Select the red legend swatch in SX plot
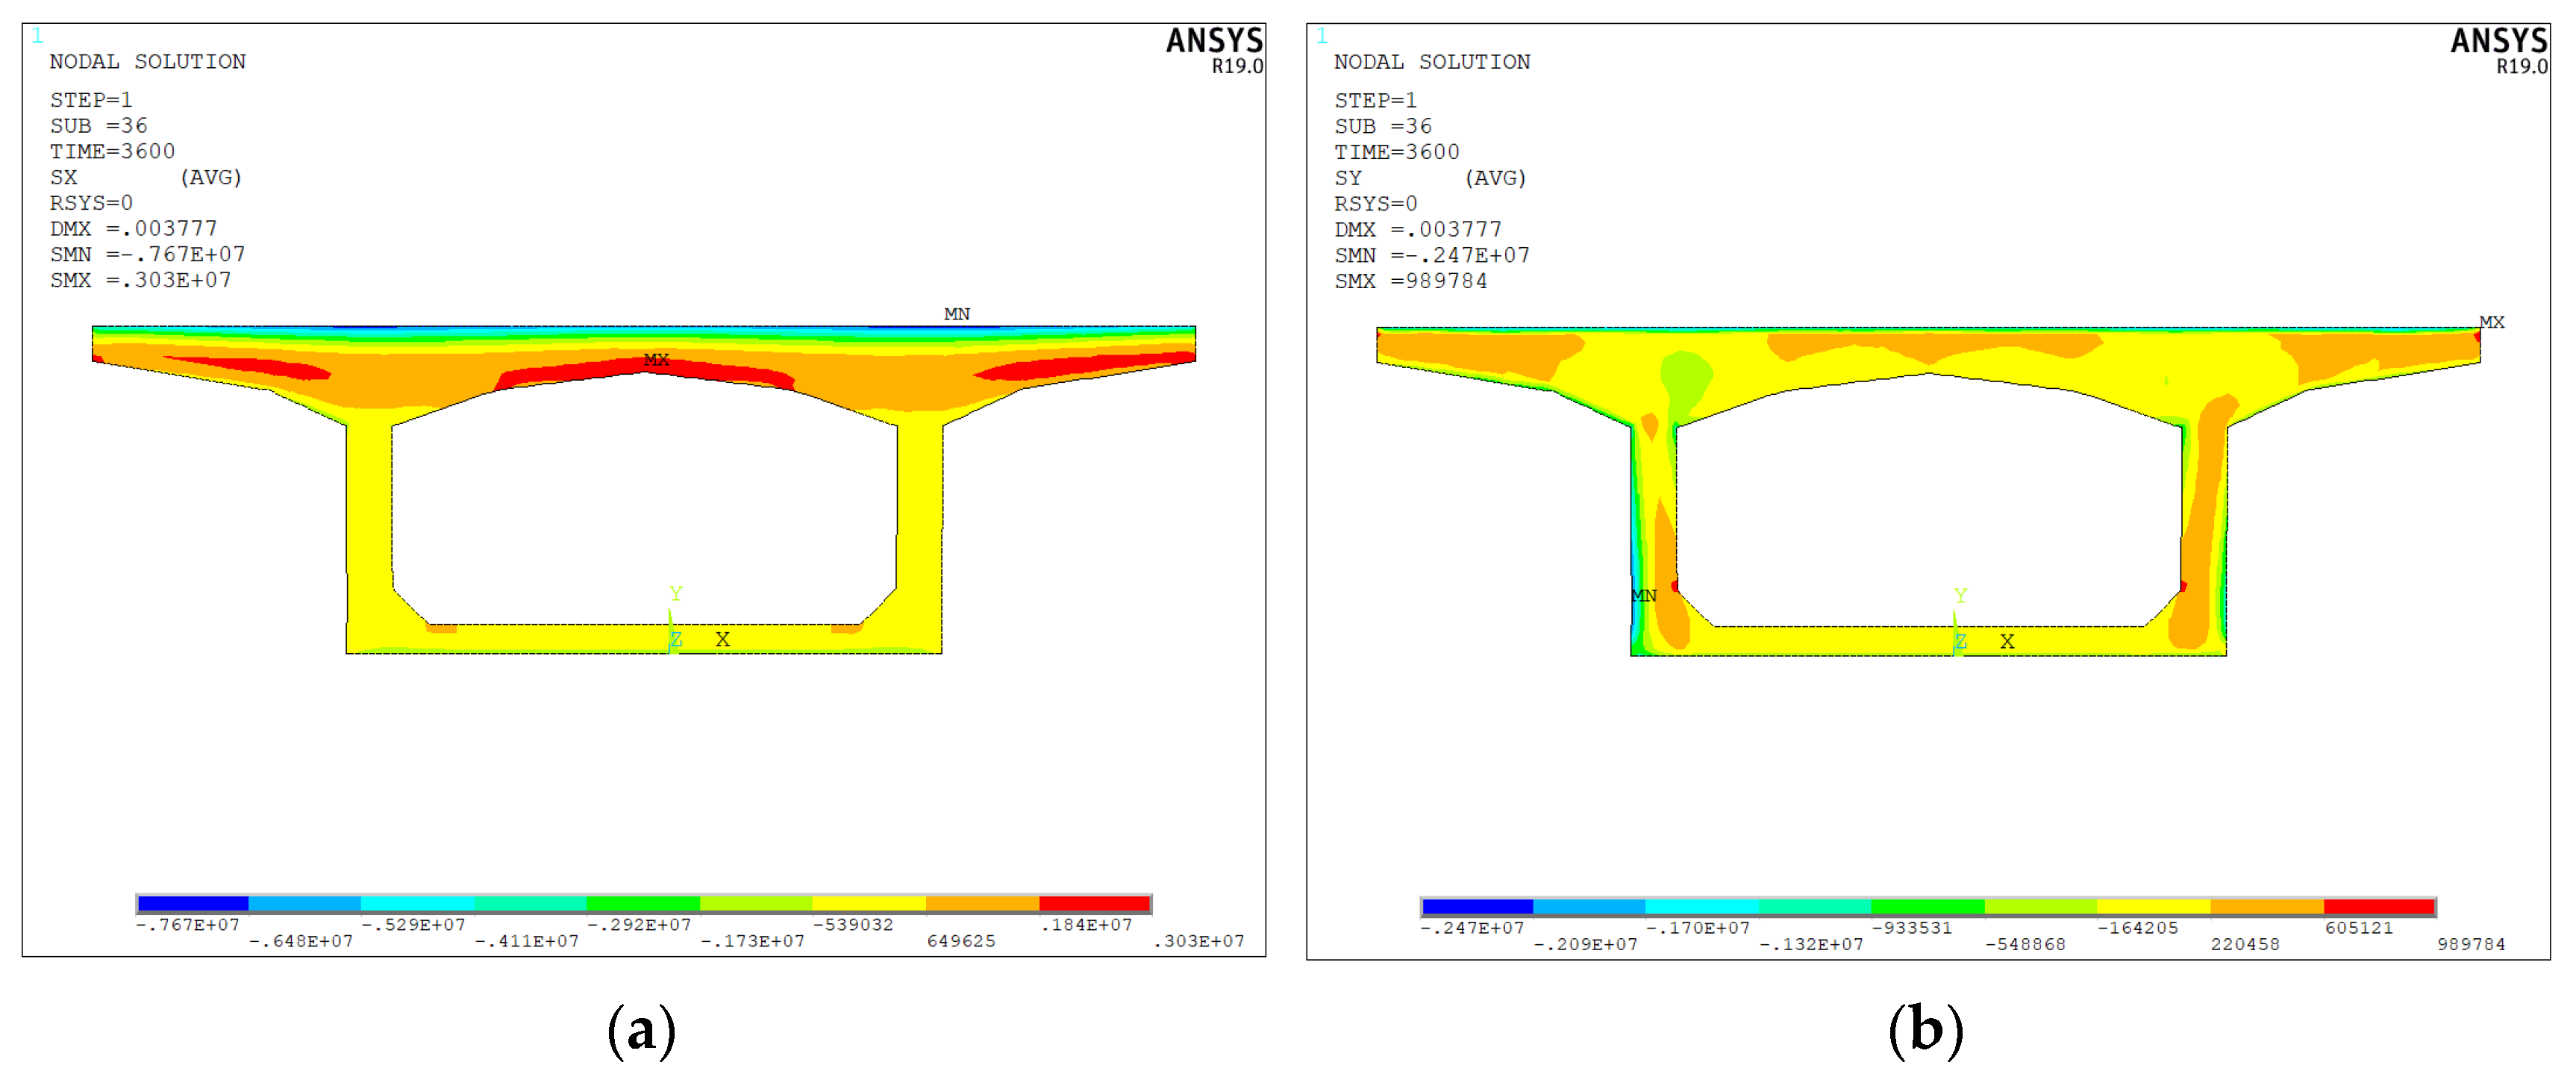Image resolution: width=2576 pixels, height=1083 pixels. pos(1095,904)
